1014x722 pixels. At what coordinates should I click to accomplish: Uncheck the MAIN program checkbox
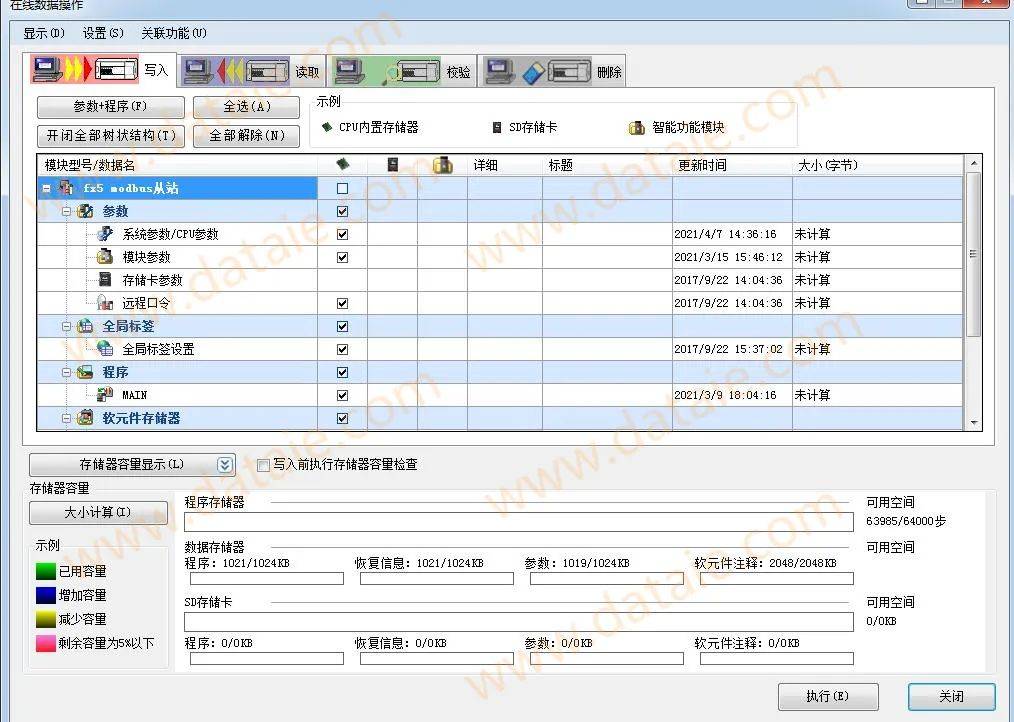click(x=343, y=395)
